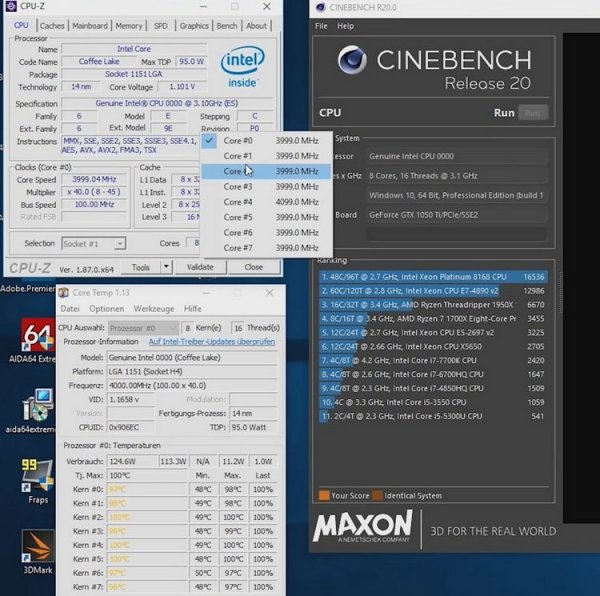Image resolution: width=600 pixels, height=596 pixels.
Task: Select the highlighted Core #2 entry
Action: click(x=266, y=171)
